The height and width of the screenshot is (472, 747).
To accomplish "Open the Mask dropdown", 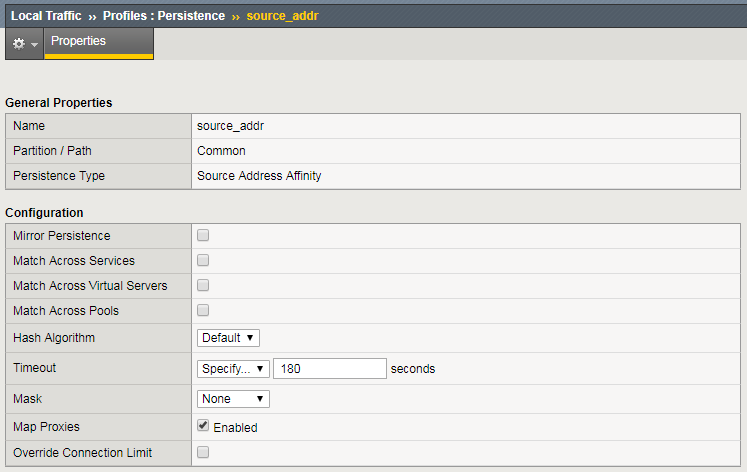I will (233, 399).
